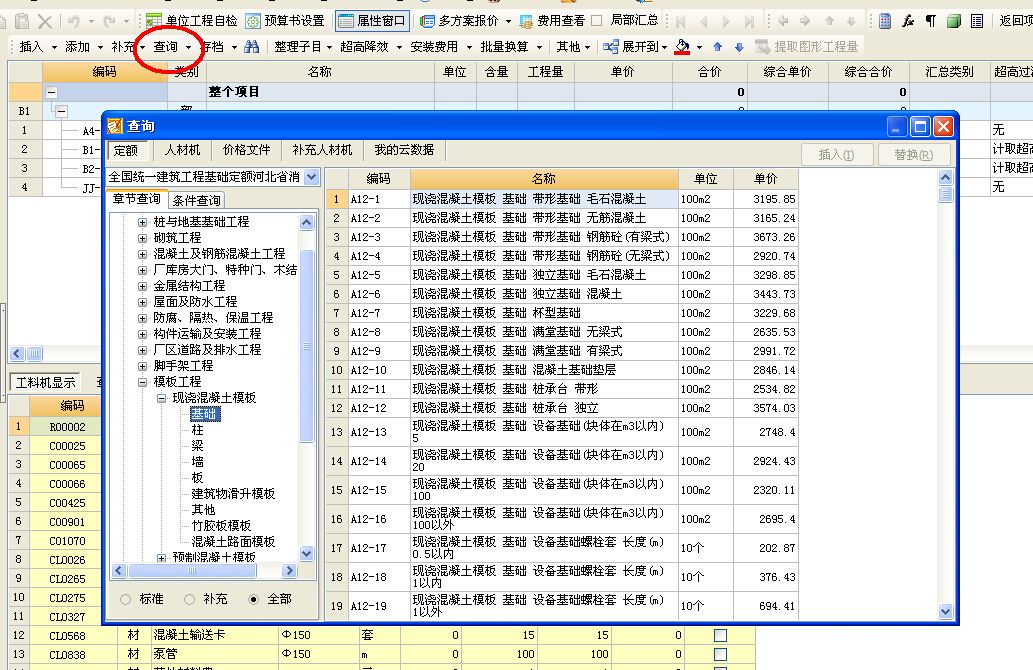The image size is (1033, 670).
Task: Click the undo arrow icon
Action: click(x=74, y=21)
